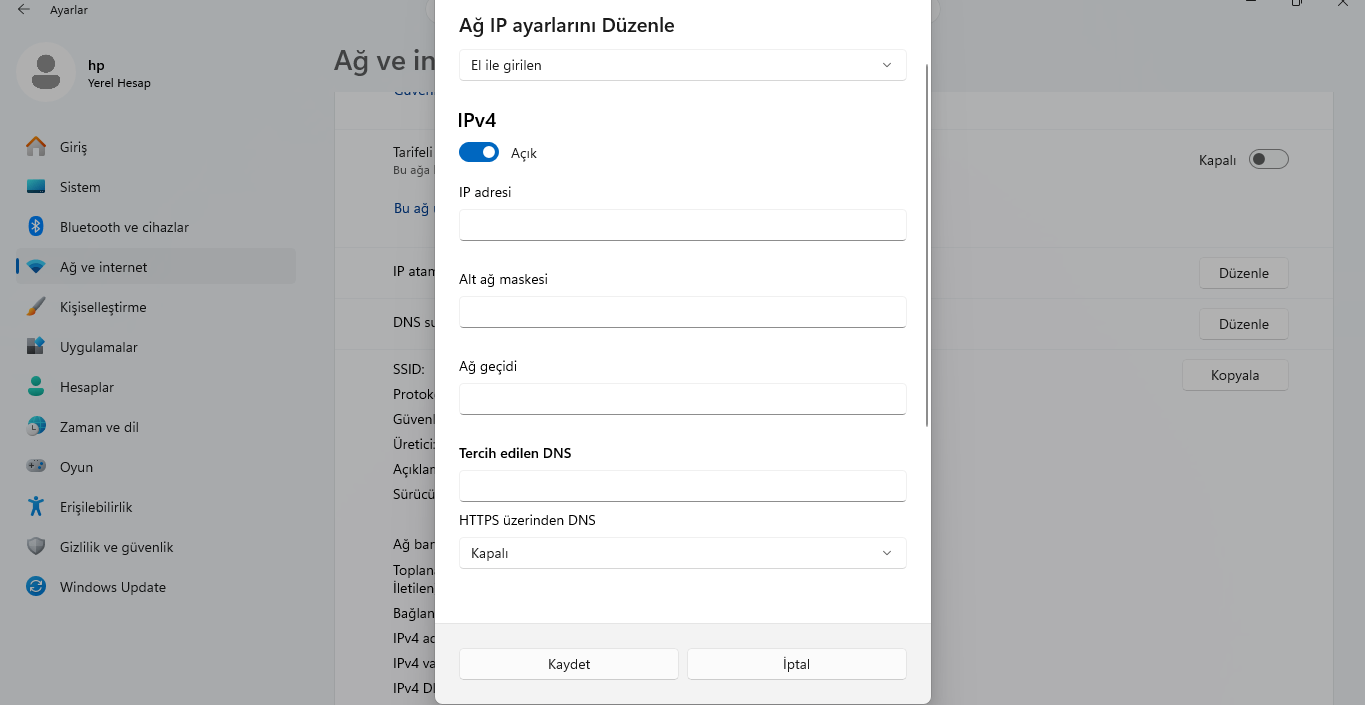This screenshot has width=1365, height=705.
Task: Click the Windows Update sync icon
Action: click(x=36, y=587)
